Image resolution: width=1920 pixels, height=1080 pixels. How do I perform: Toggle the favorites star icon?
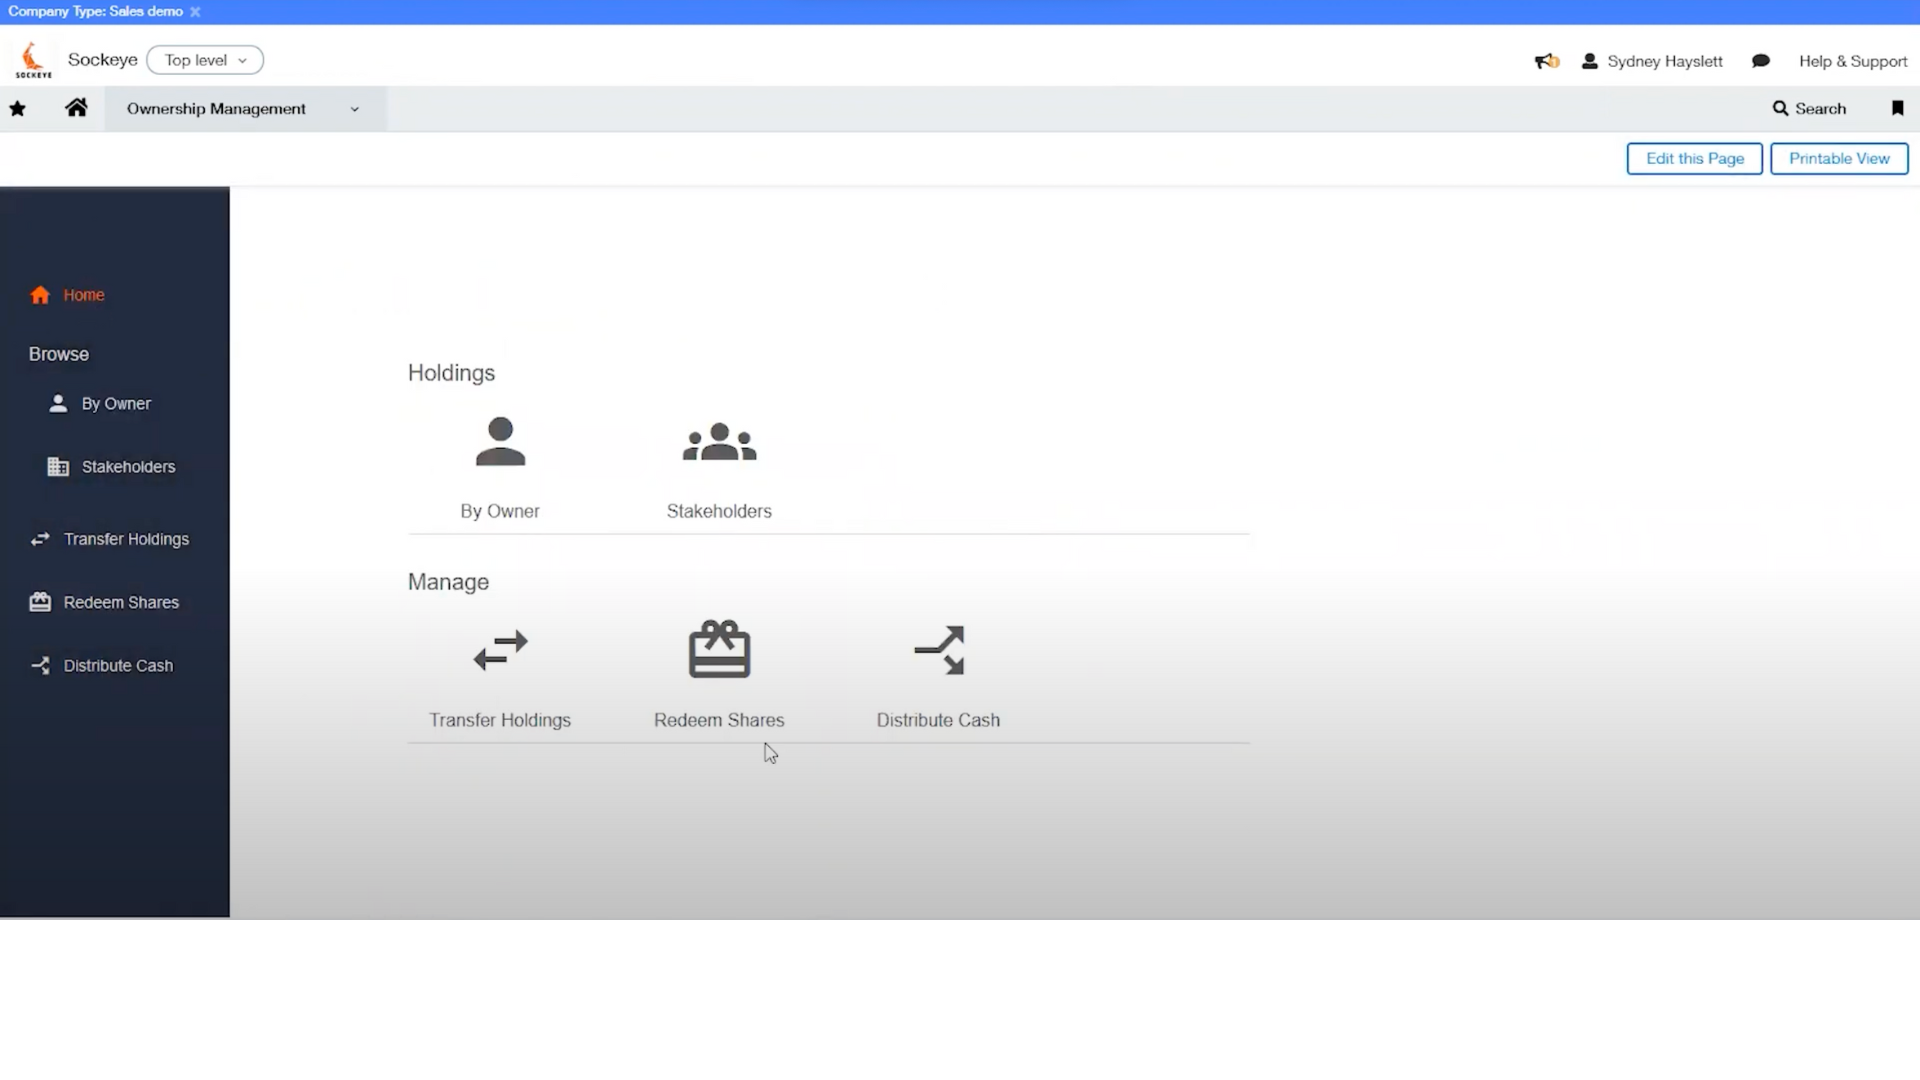coord(17,108)
